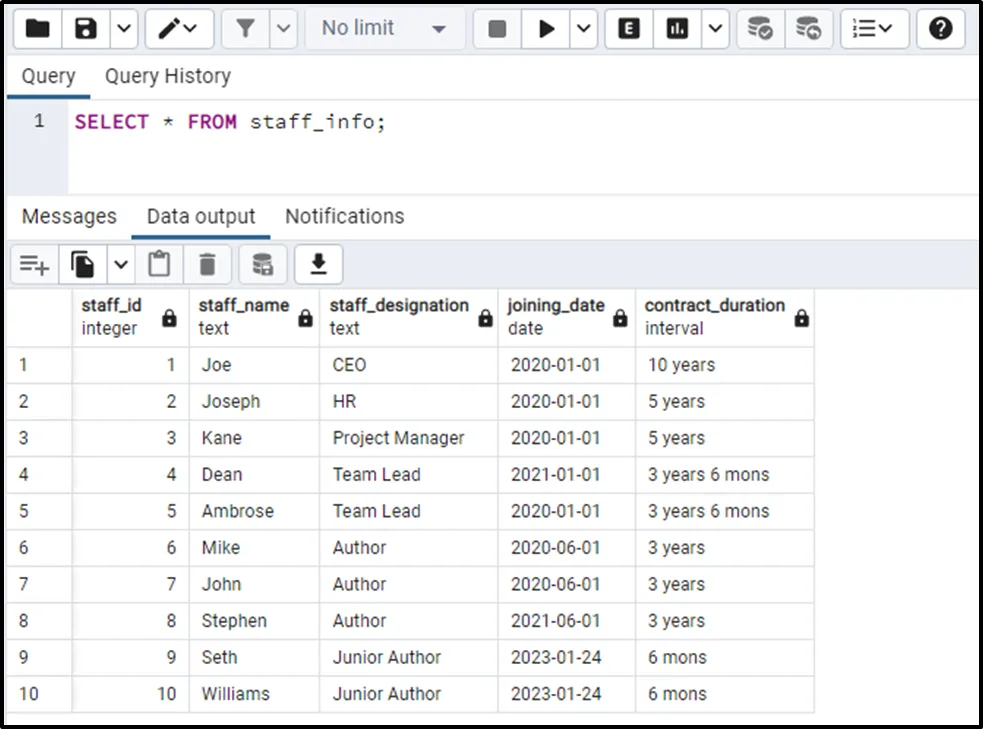Click the Stop query square icon
This screenshot has width=983, height=729.
pyautogui.click(x=497, y=29)
